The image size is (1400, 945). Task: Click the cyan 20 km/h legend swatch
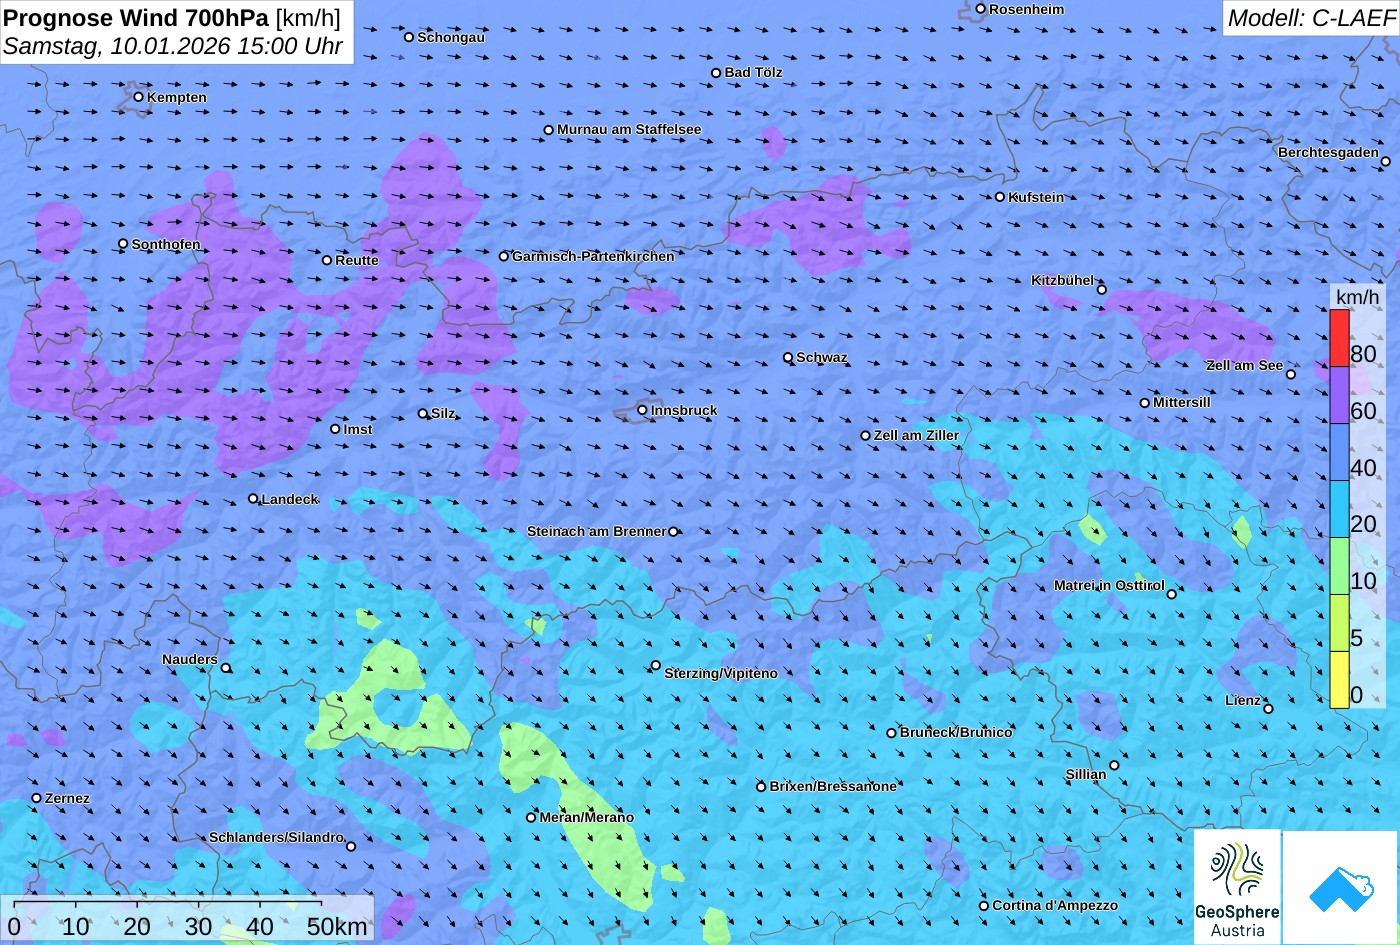[x=1340, y=510]
